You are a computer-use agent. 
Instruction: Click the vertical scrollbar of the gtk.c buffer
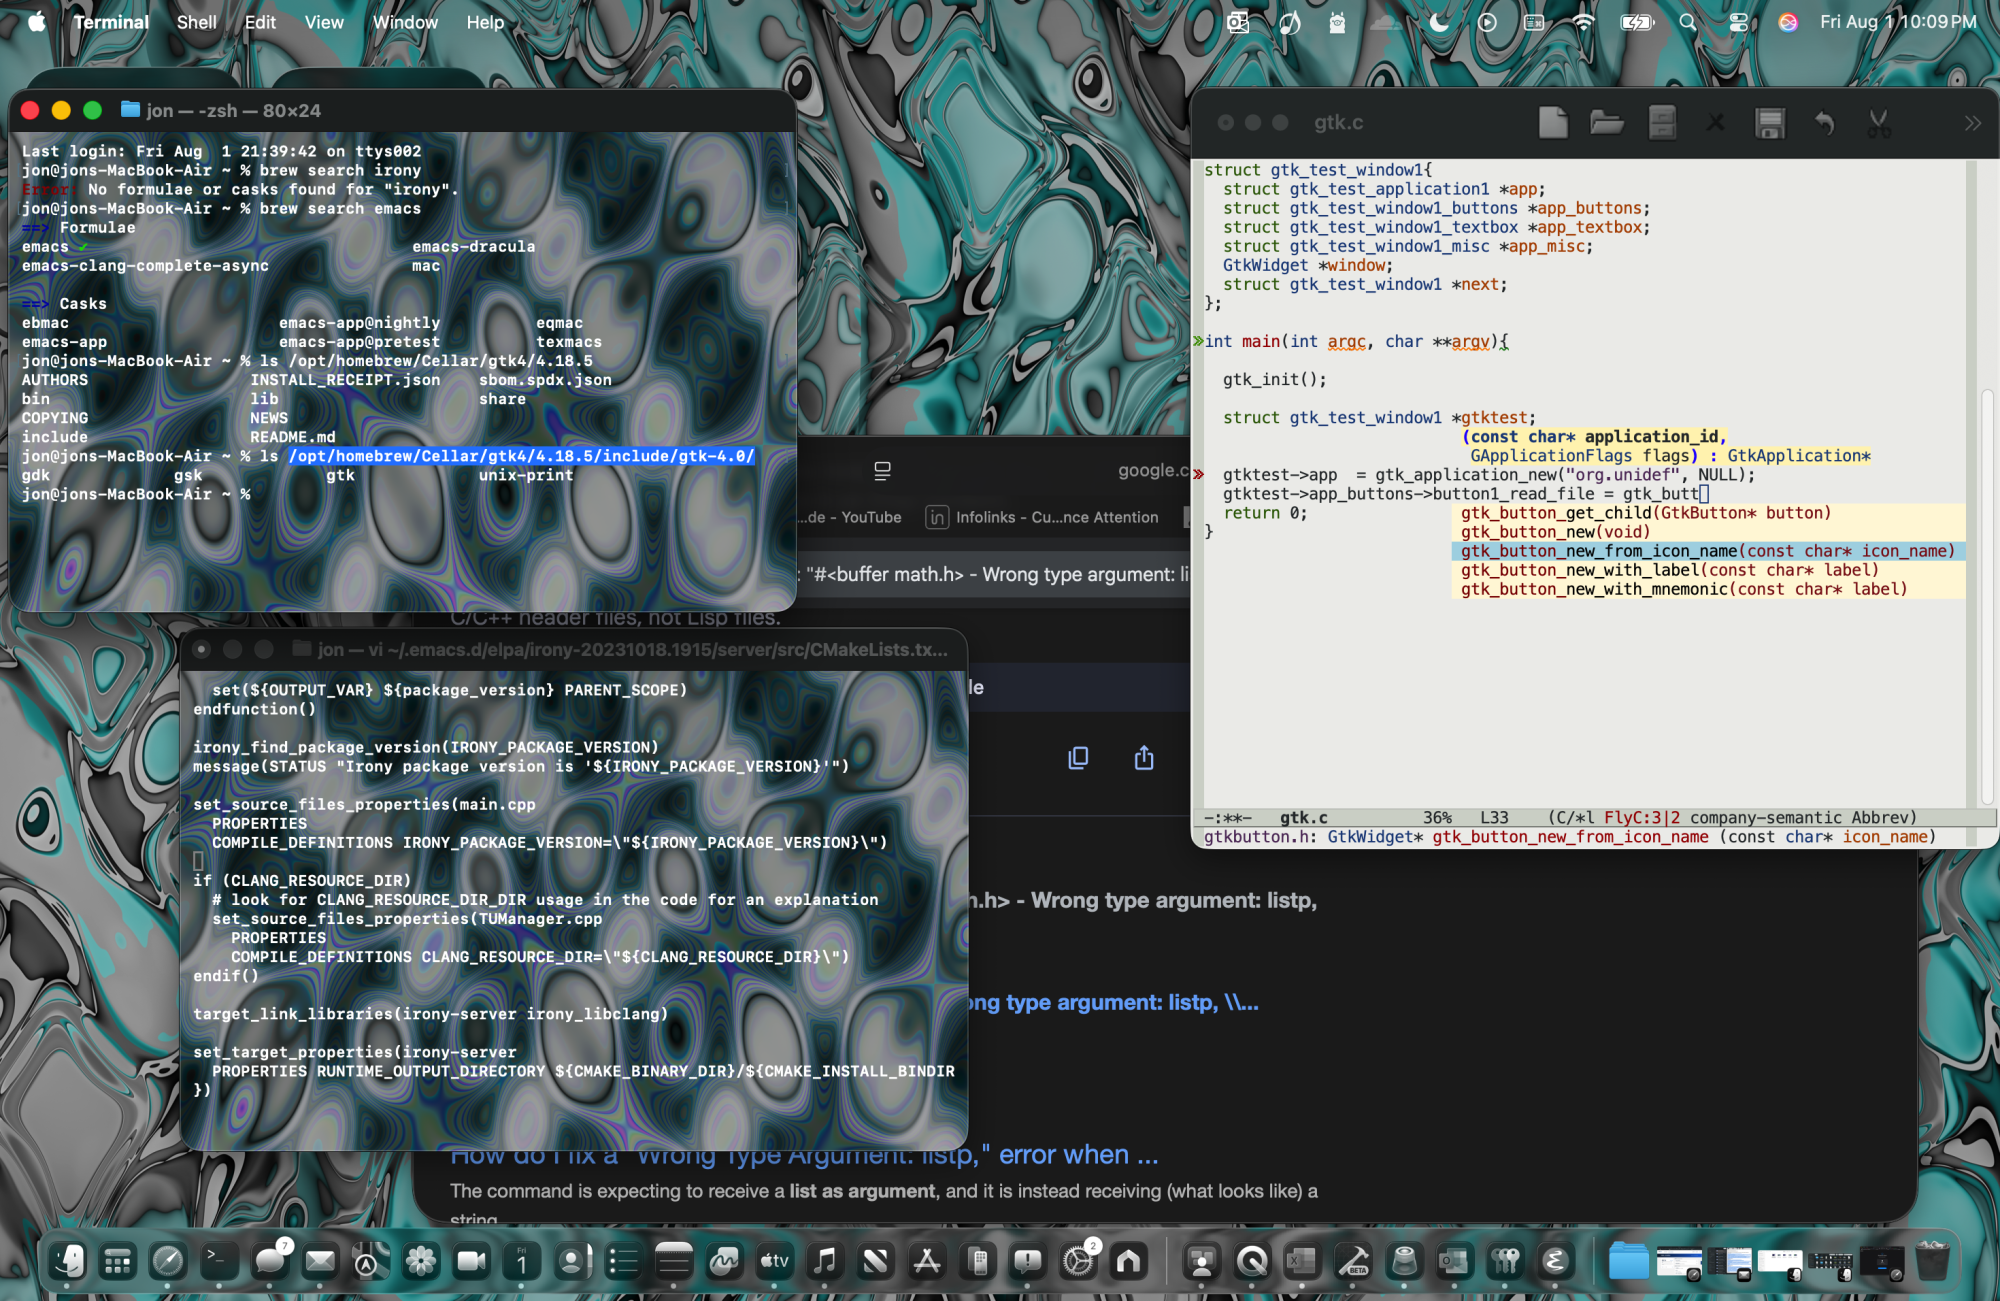(x=1988, y=600)
